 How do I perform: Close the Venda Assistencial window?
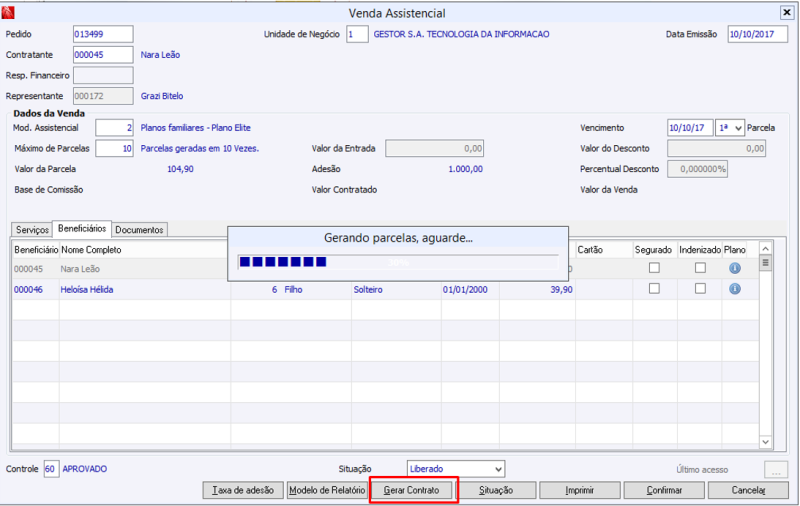coord(786,12)
